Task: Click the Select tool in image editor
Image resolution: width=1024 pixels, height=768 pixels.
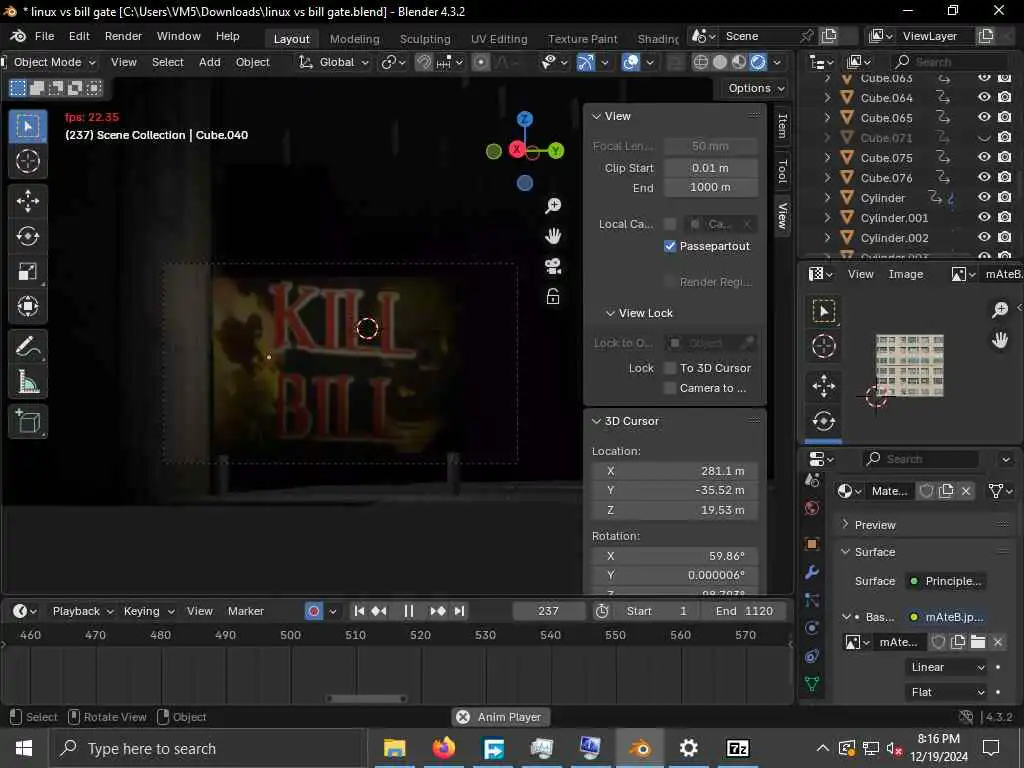Action: [824, 311]
